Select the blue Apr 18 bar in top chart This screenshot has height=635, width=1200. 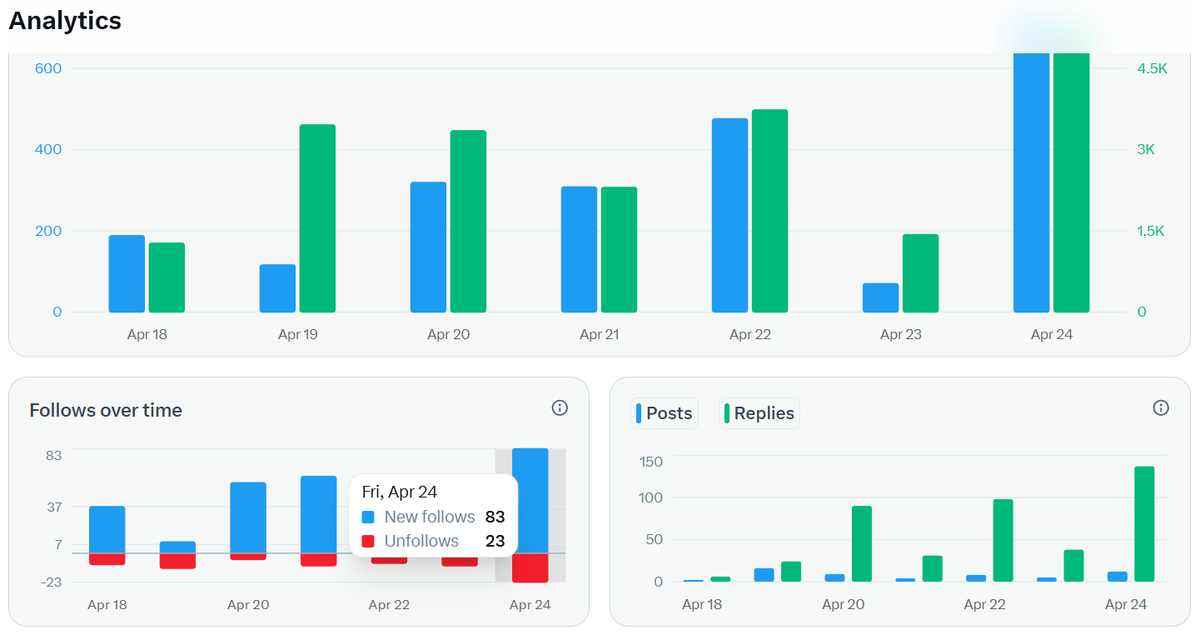(127, 273)
